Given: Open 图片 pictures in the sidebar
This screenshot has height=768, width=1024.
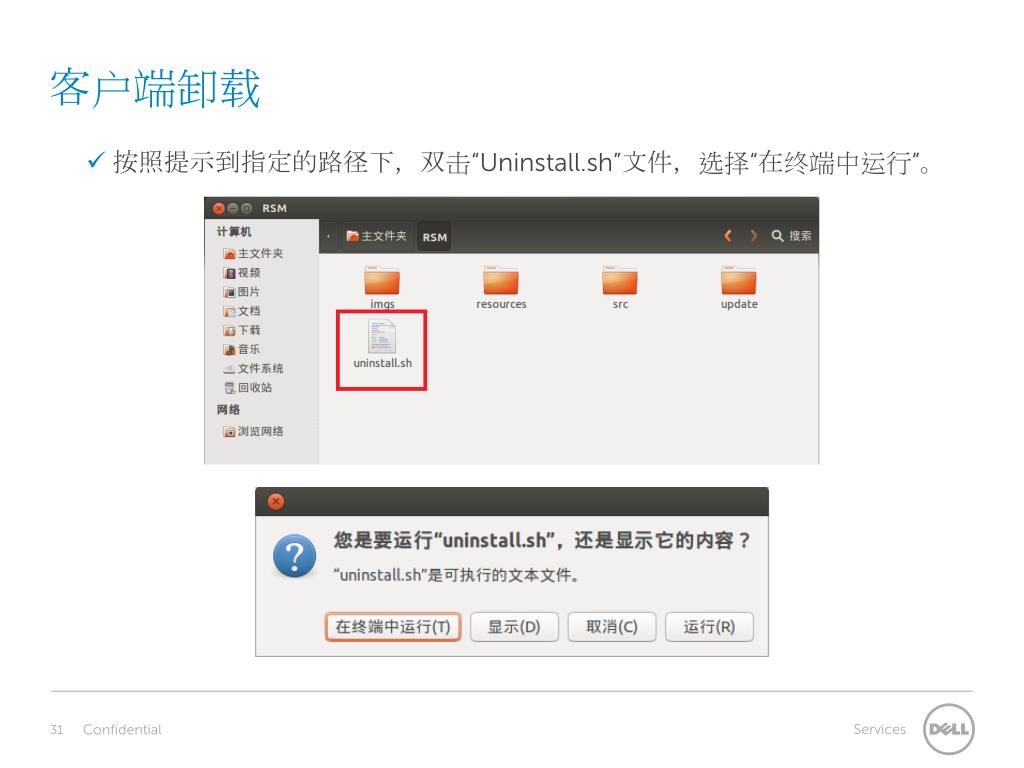Looking at the screenshot, I should [242, 291].
